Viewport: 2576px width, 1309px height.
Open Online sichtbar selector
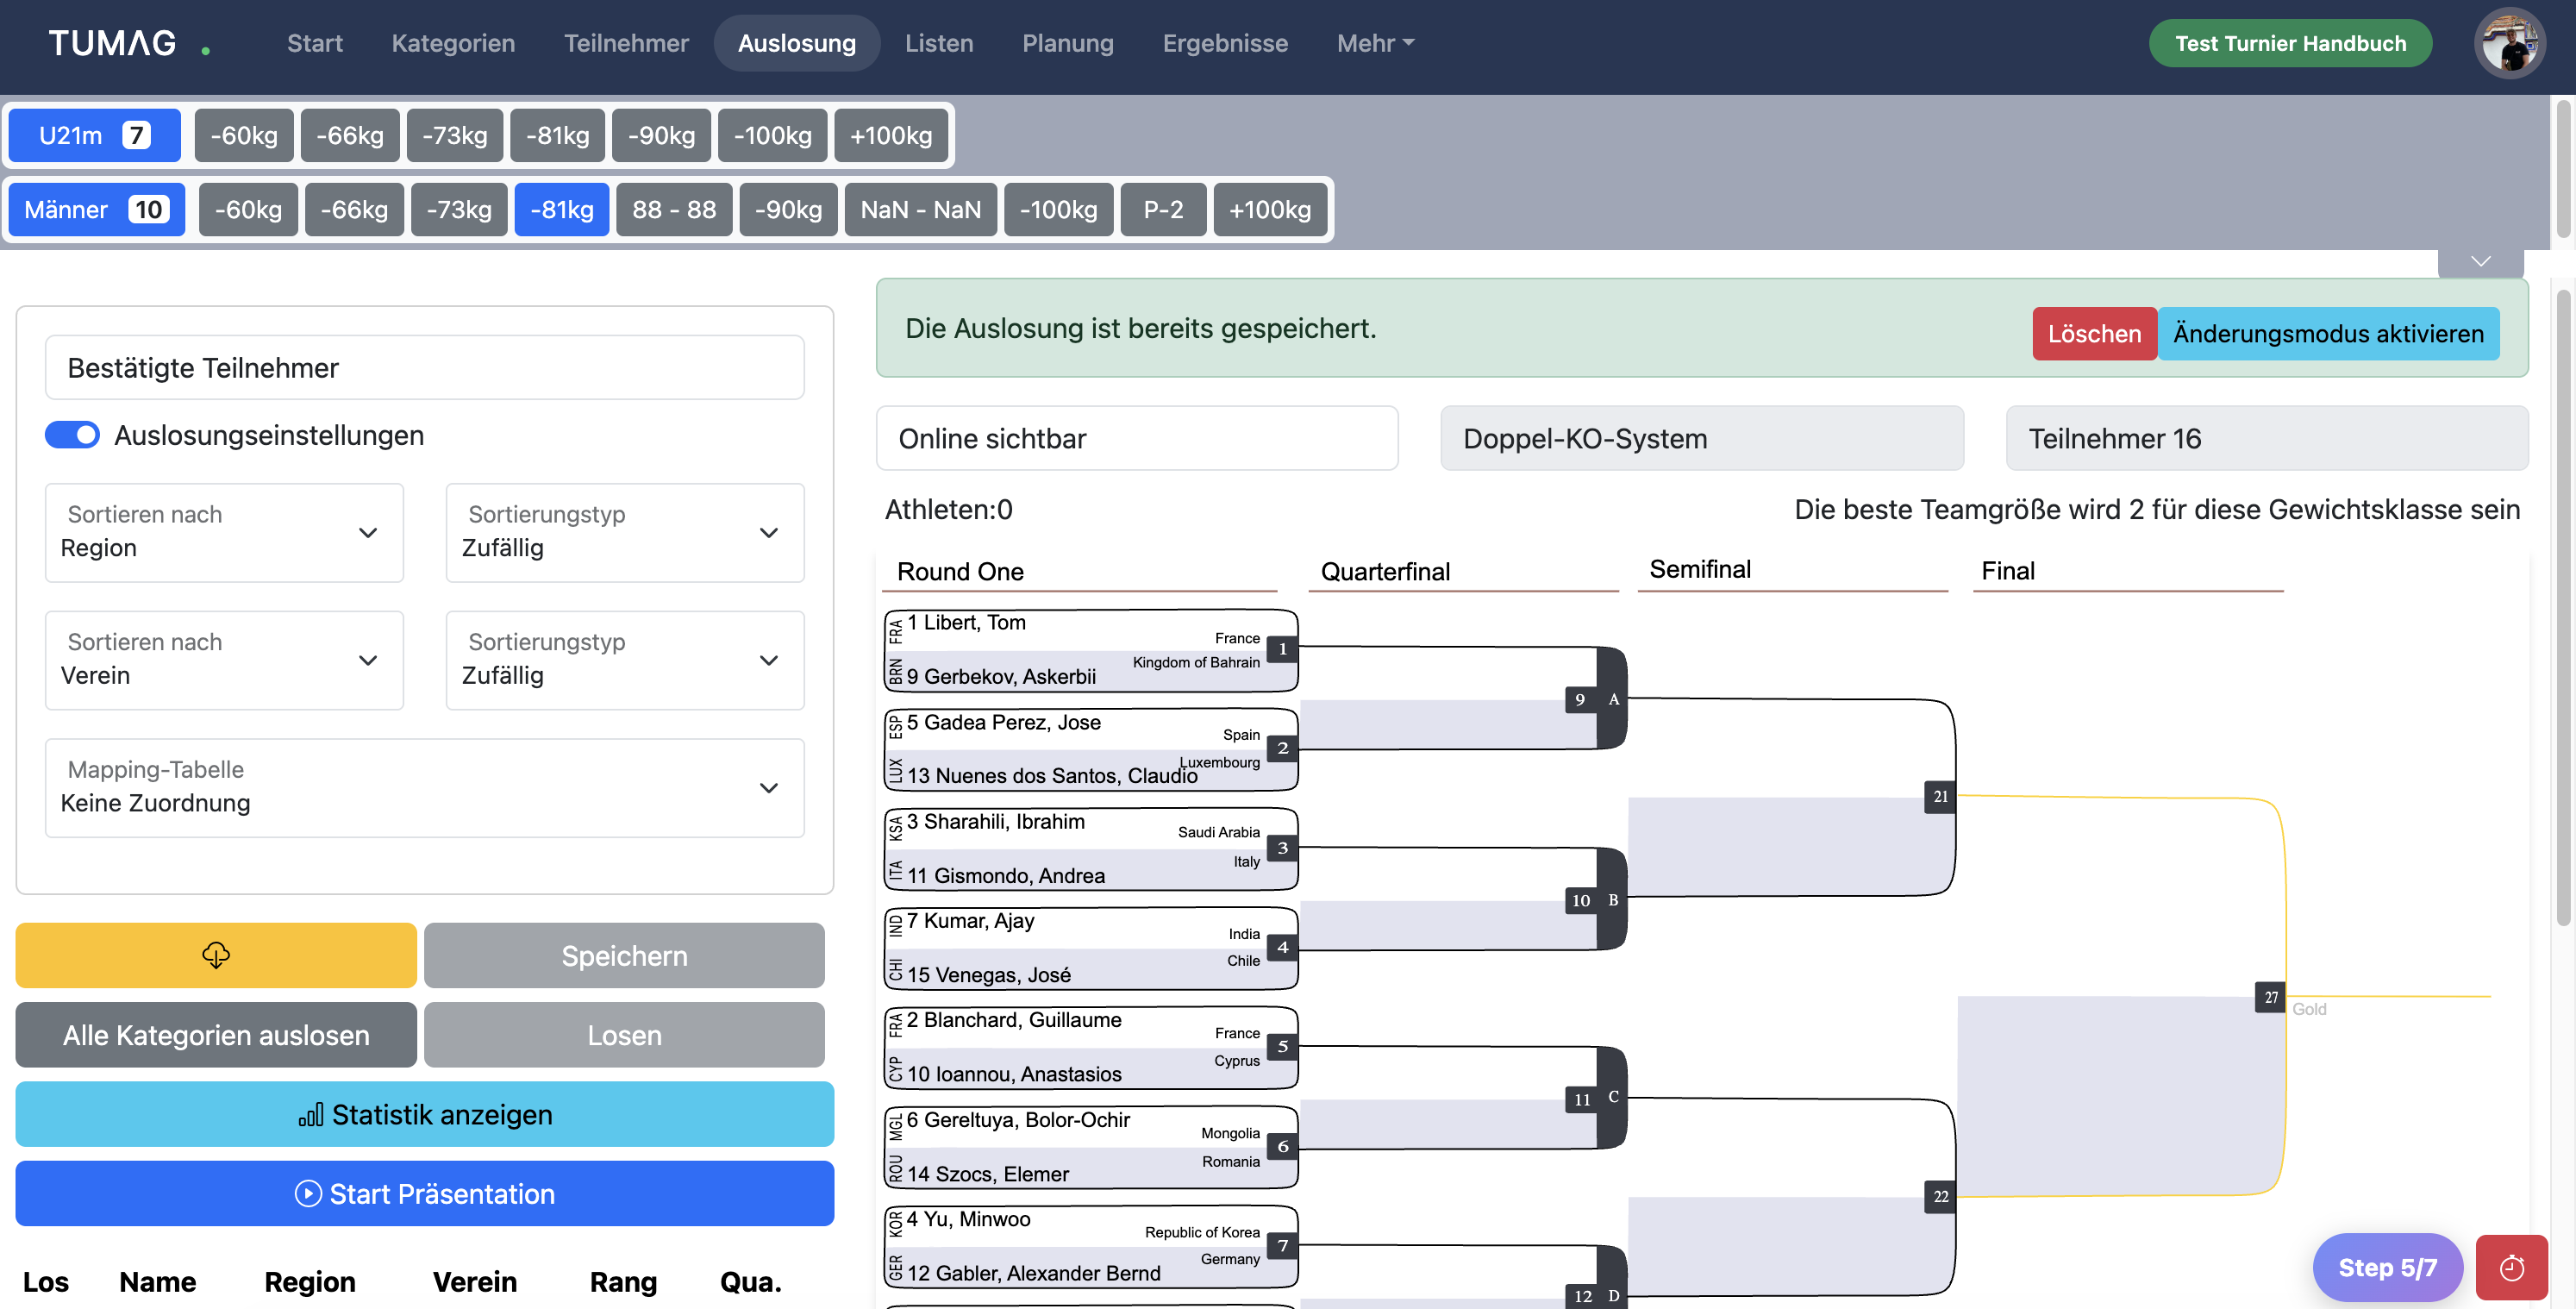click(1137, 438)
